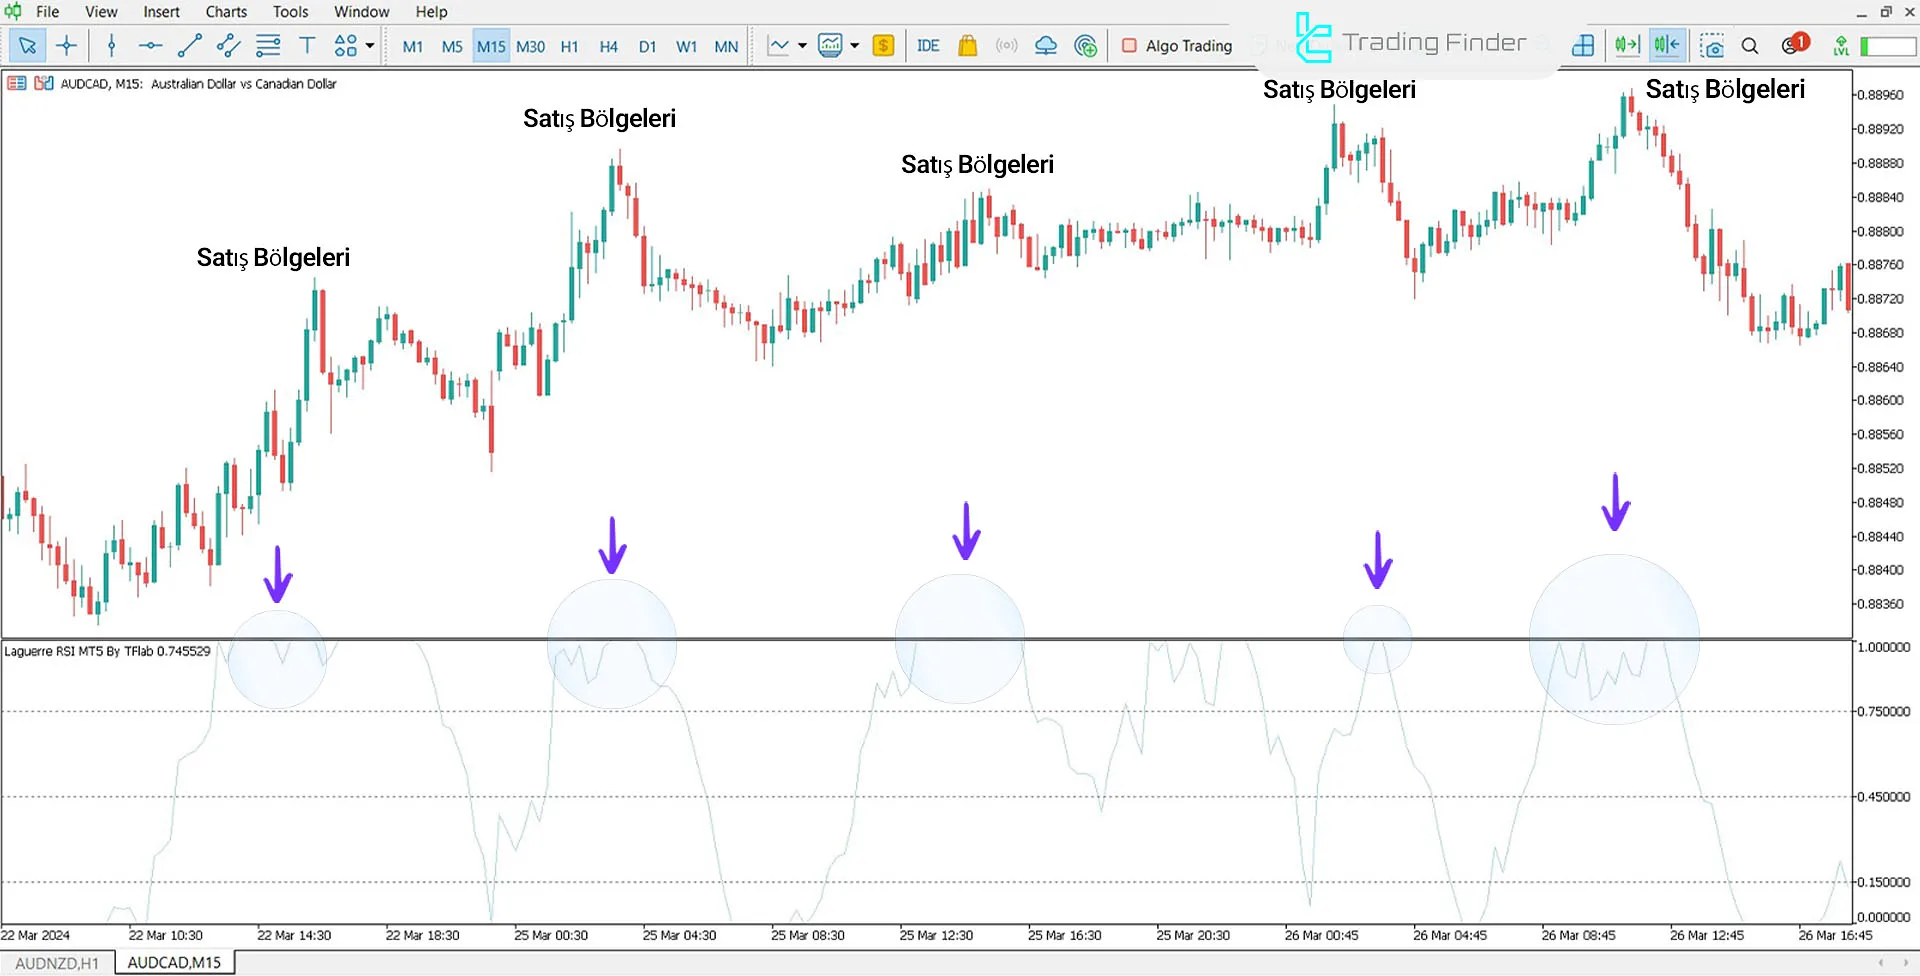Select the AUDCAD,M15 chart tab
Viewport: 1920px width, 976px height.
(x=174, y=962)
